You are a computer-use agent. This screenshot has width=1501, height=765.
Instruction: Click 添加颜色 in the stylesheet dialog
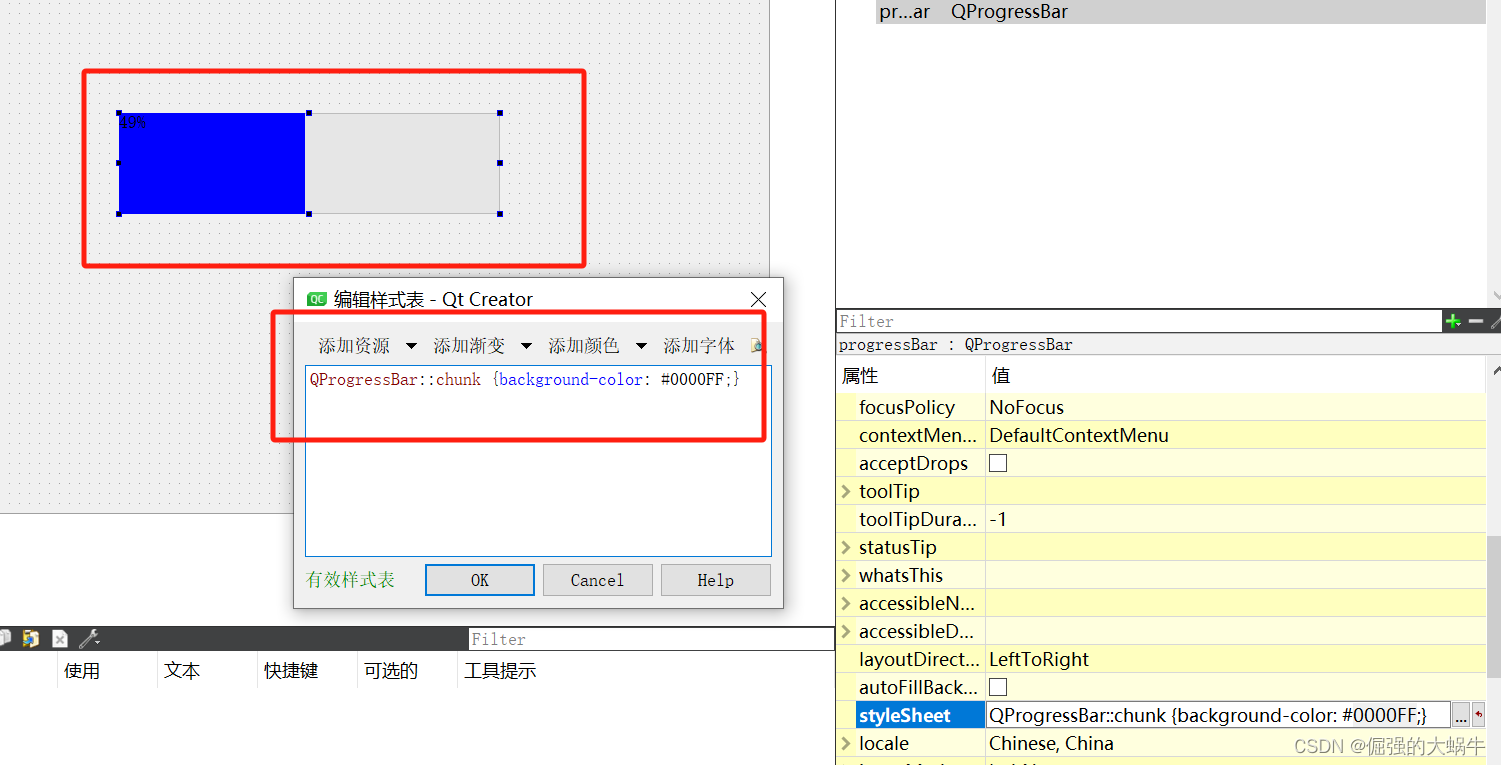[584, 346]
